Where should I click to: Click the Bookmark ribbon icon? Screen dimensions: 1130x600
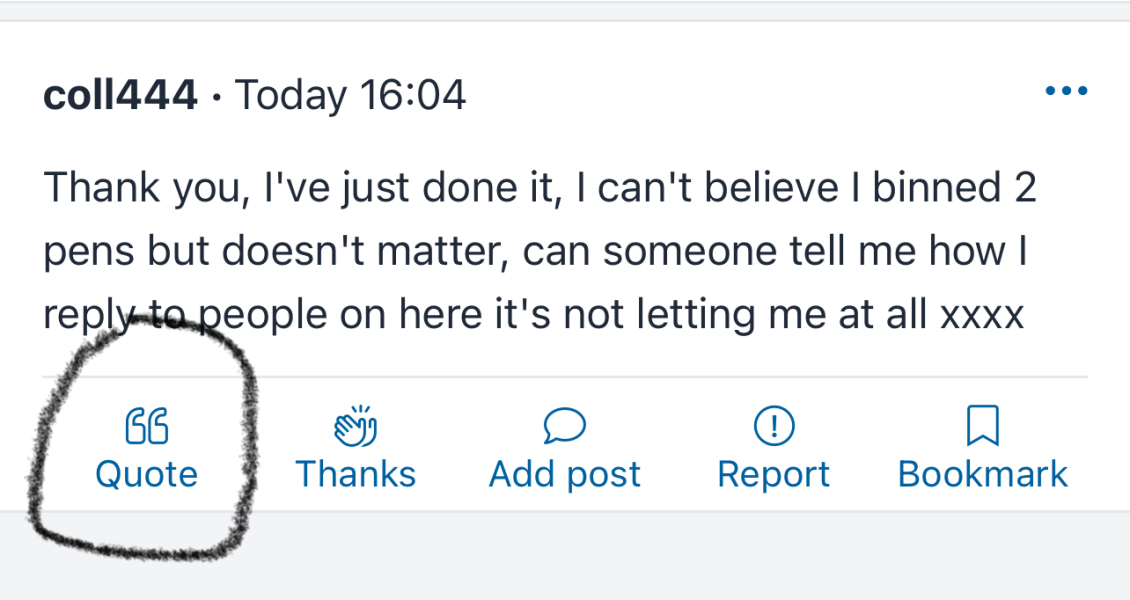tap(983, 426)
